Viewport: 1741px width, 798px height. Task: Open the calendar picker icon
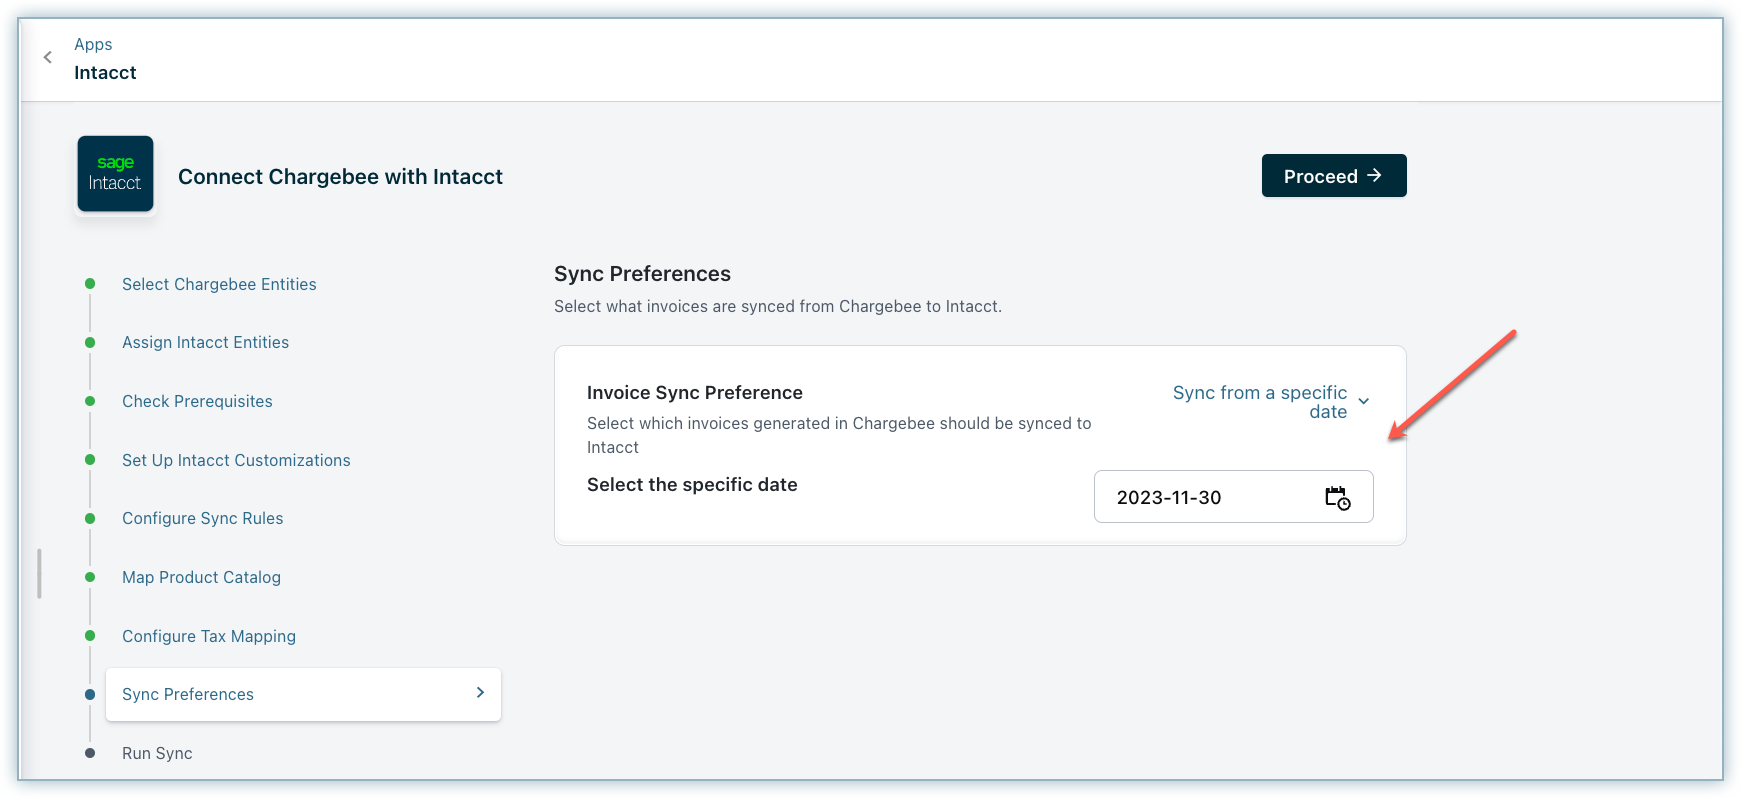[1337, 497]
